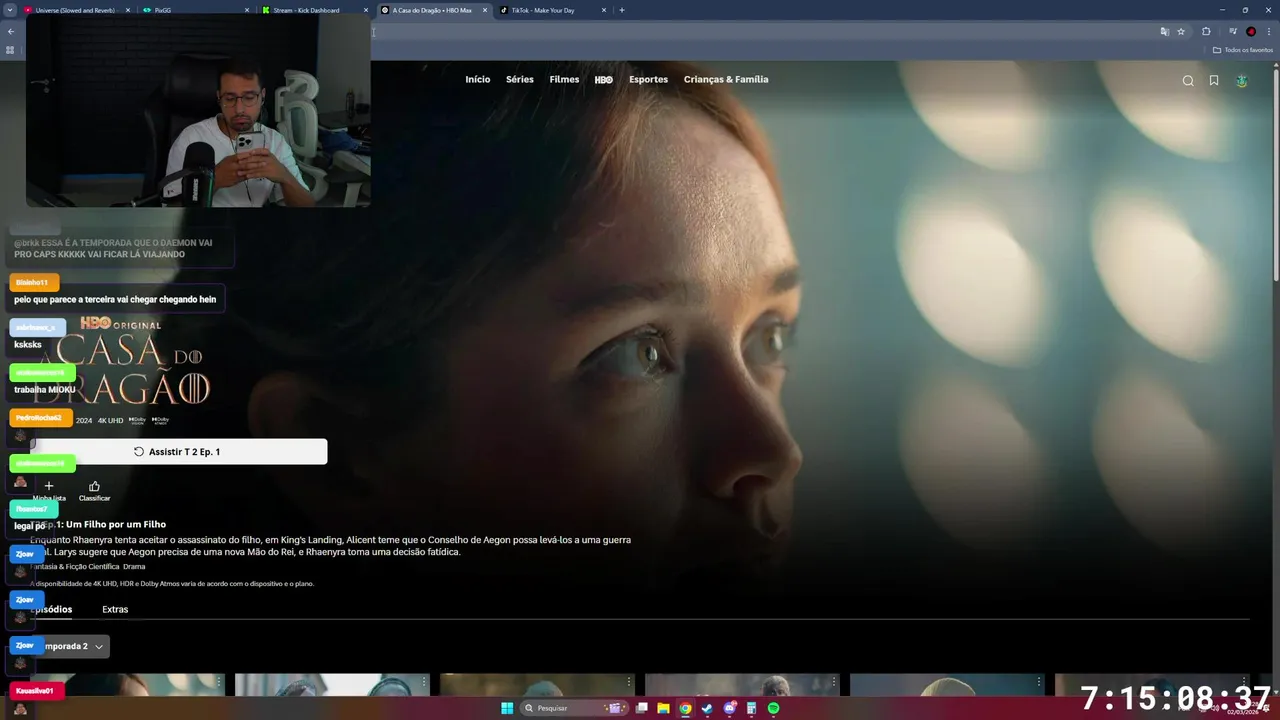The width and height of the screenshot is (1280, 720).
Task: Click the Chrome translate page icon
Action: (1164, 32)
